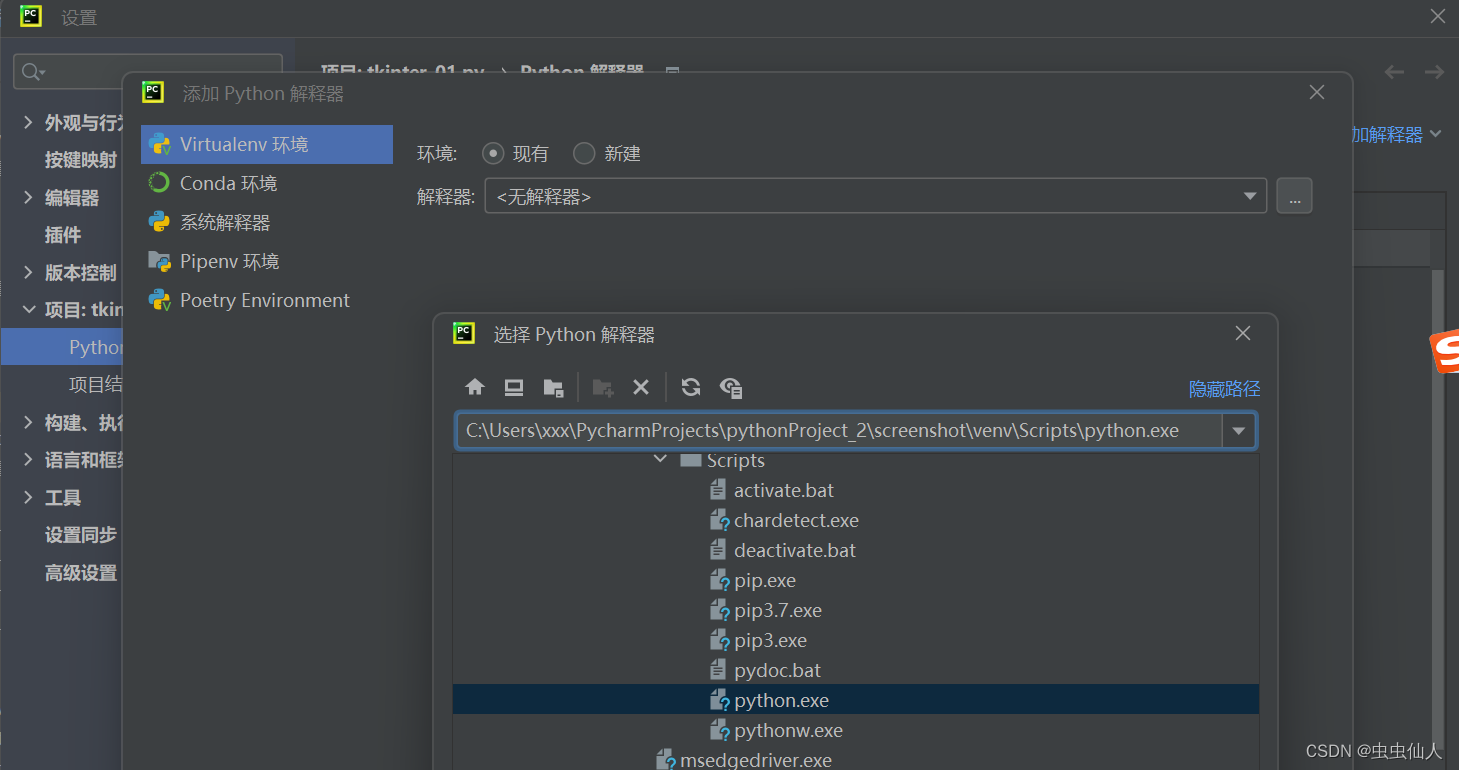The image size is (1459, 770).
Task: Expand the 编辑器 settings section
Action: pos(28,198)
